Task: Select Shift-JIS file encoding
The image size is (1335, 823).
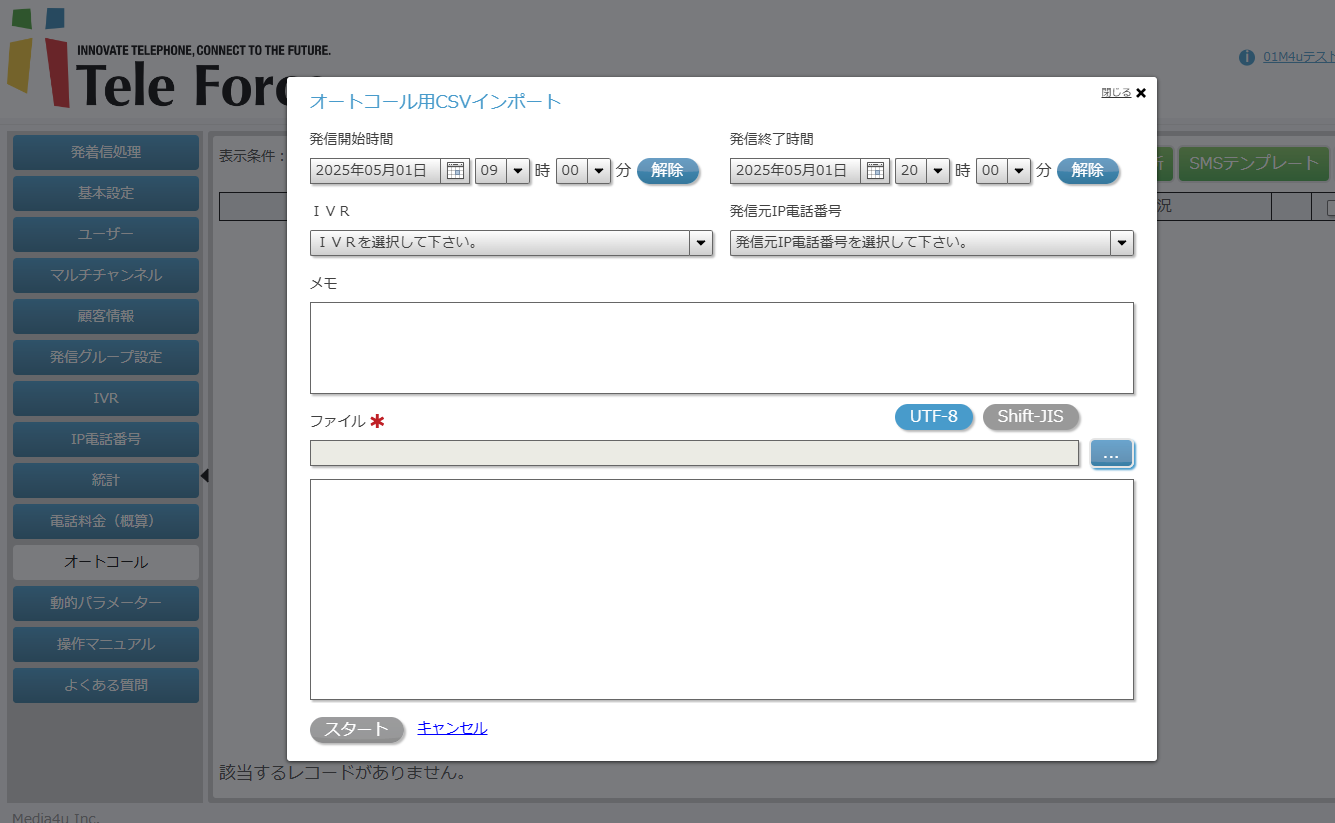Action: 1030,417
